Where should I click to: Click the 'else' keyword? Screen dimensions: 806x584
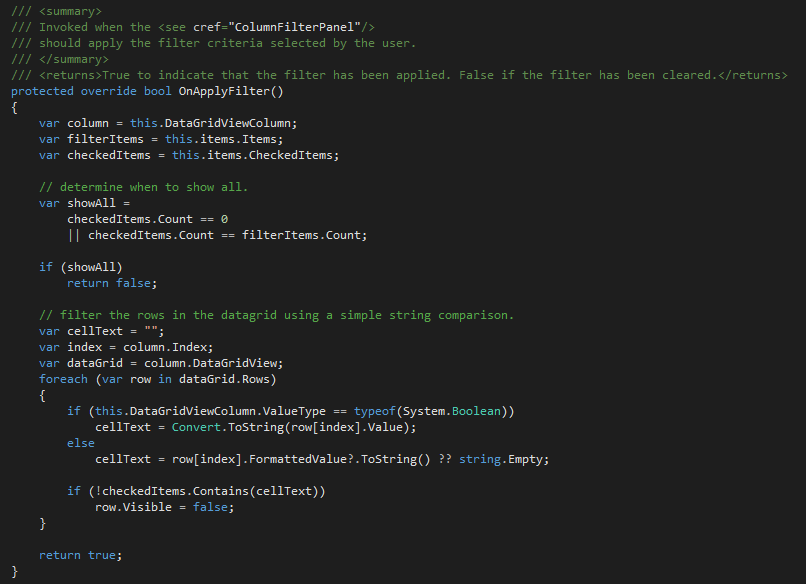pos(81,443)
